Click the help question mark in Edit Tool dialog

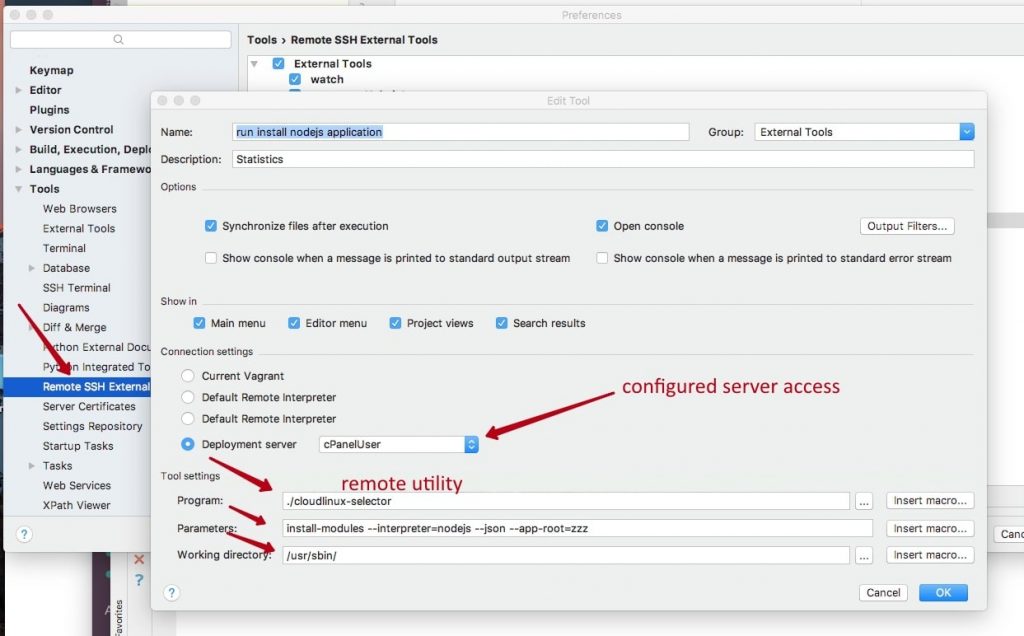(170, 593)
